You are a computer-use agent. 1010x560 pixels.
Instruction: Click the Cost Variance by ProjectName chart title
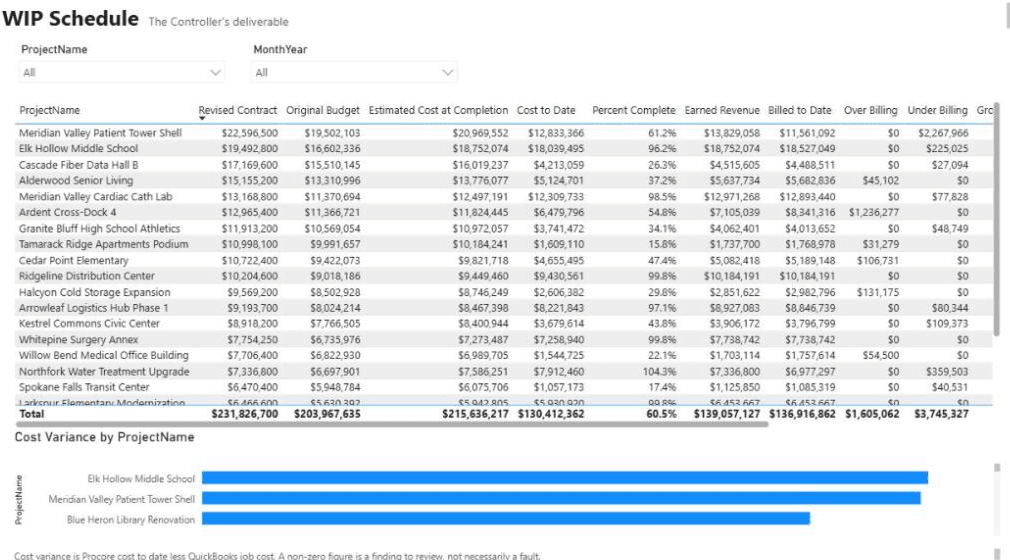pos(104,437)
